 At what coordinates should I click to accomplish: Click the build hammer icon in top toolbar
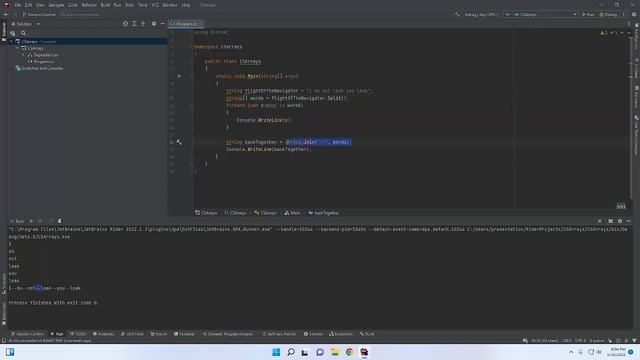[x=457, y=14]
